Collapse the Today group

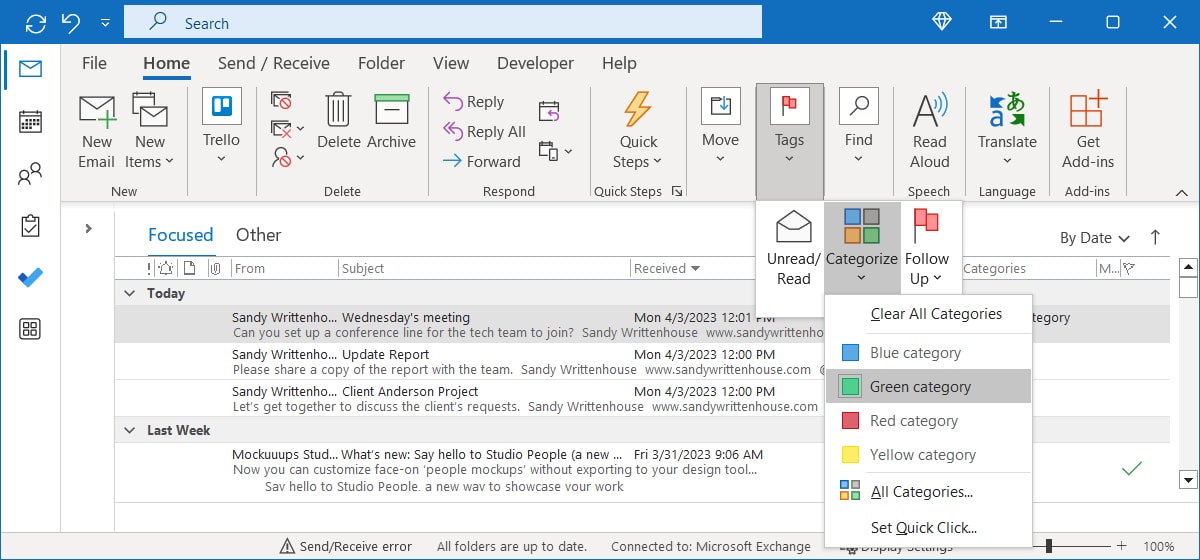tap(129, 293)
